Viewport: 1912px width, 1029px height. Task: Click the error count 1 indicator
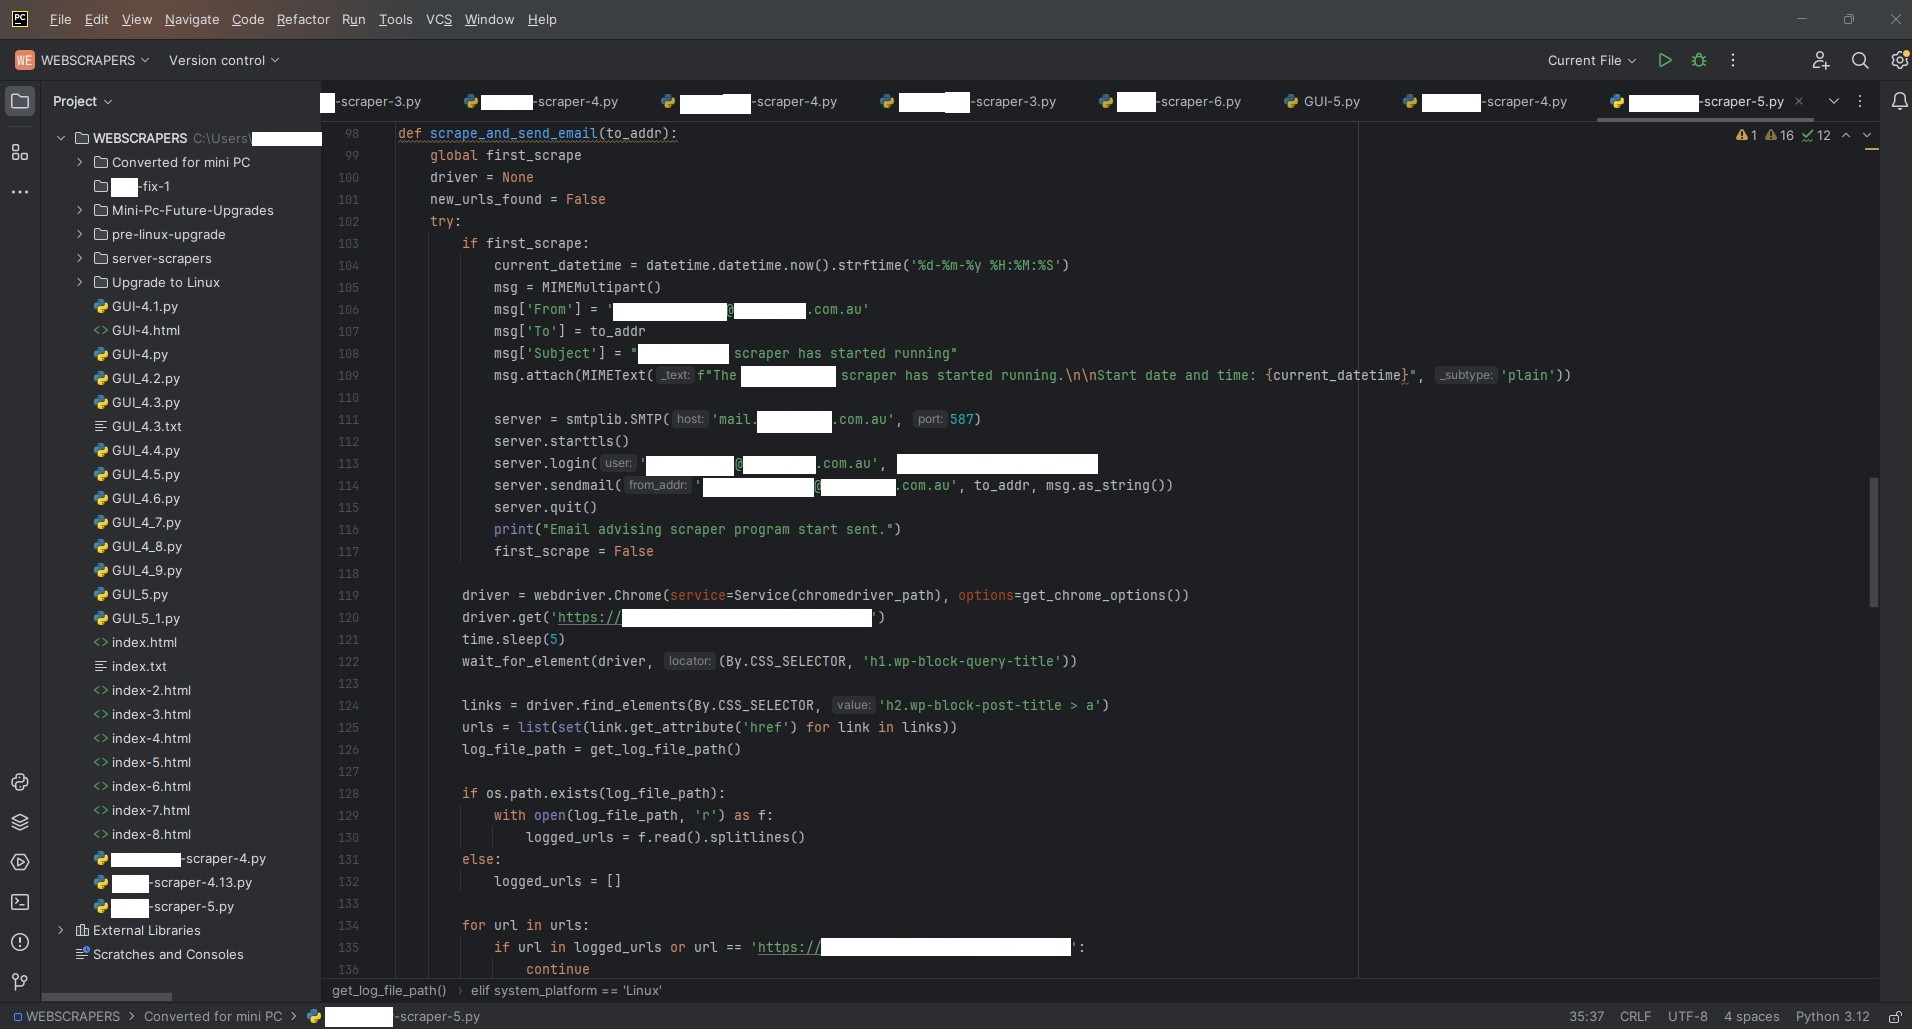[x=1747, y=135]
